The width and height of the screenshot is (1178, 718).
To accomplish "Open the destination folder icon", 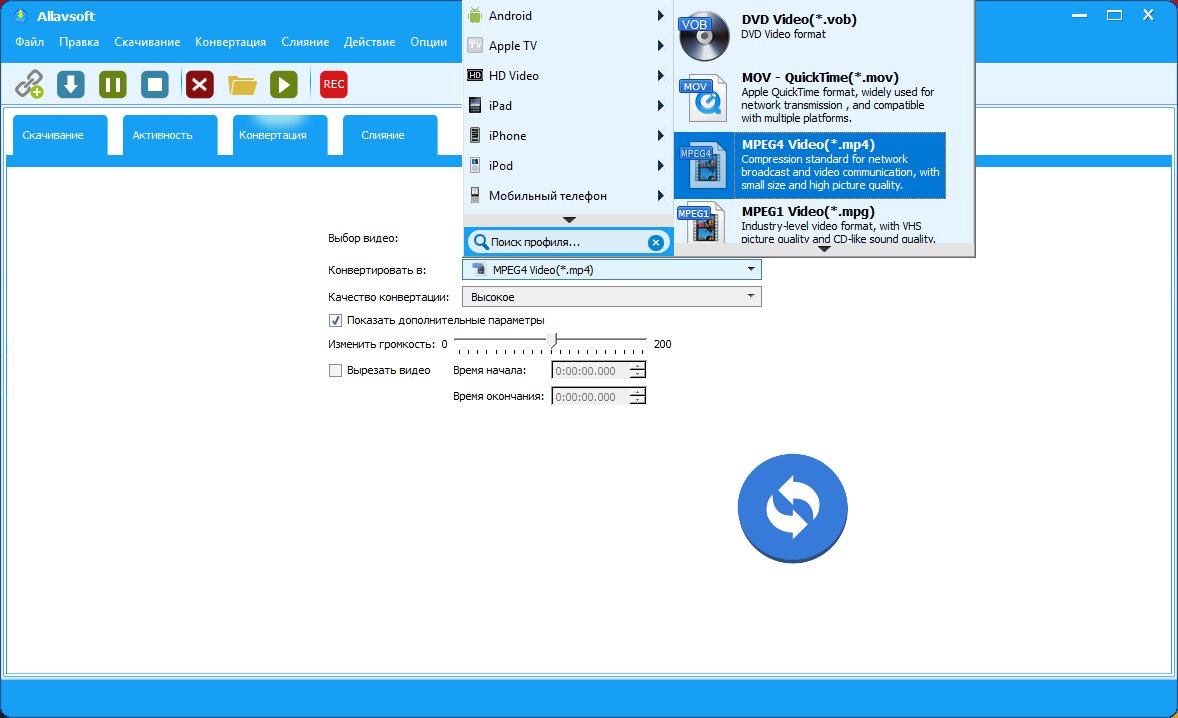I will (x=242, y=85).
